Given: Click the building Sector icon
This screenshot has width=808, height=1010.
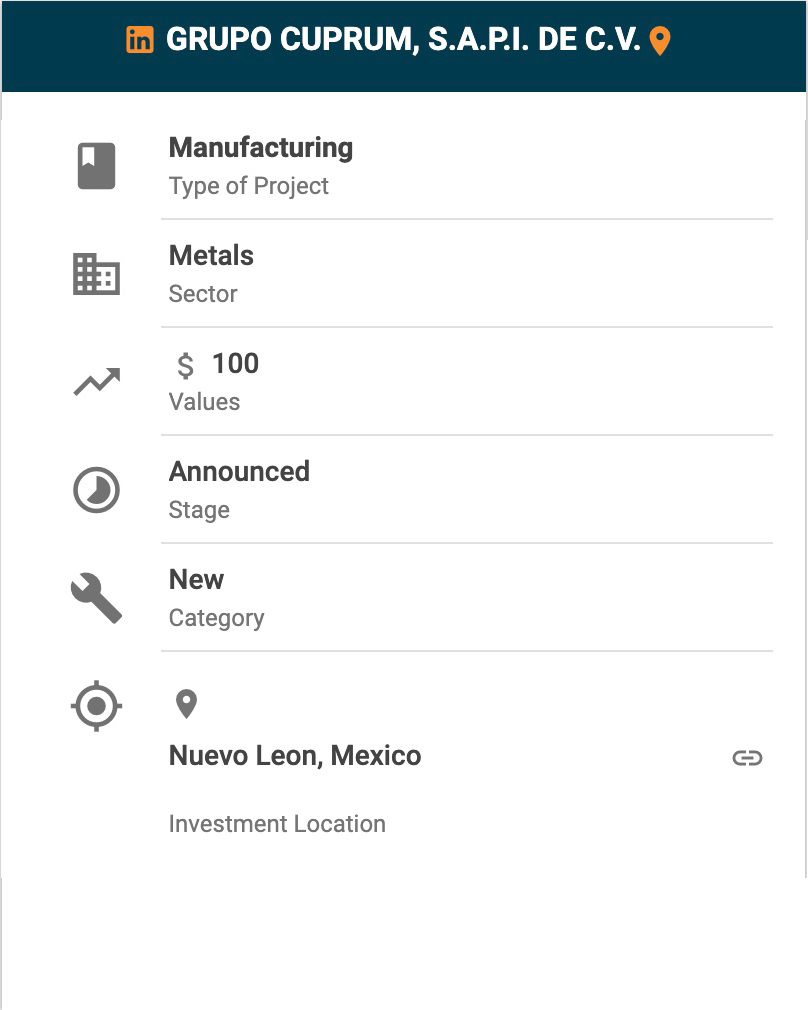Looking at the screenshot, I should point(97,274).
